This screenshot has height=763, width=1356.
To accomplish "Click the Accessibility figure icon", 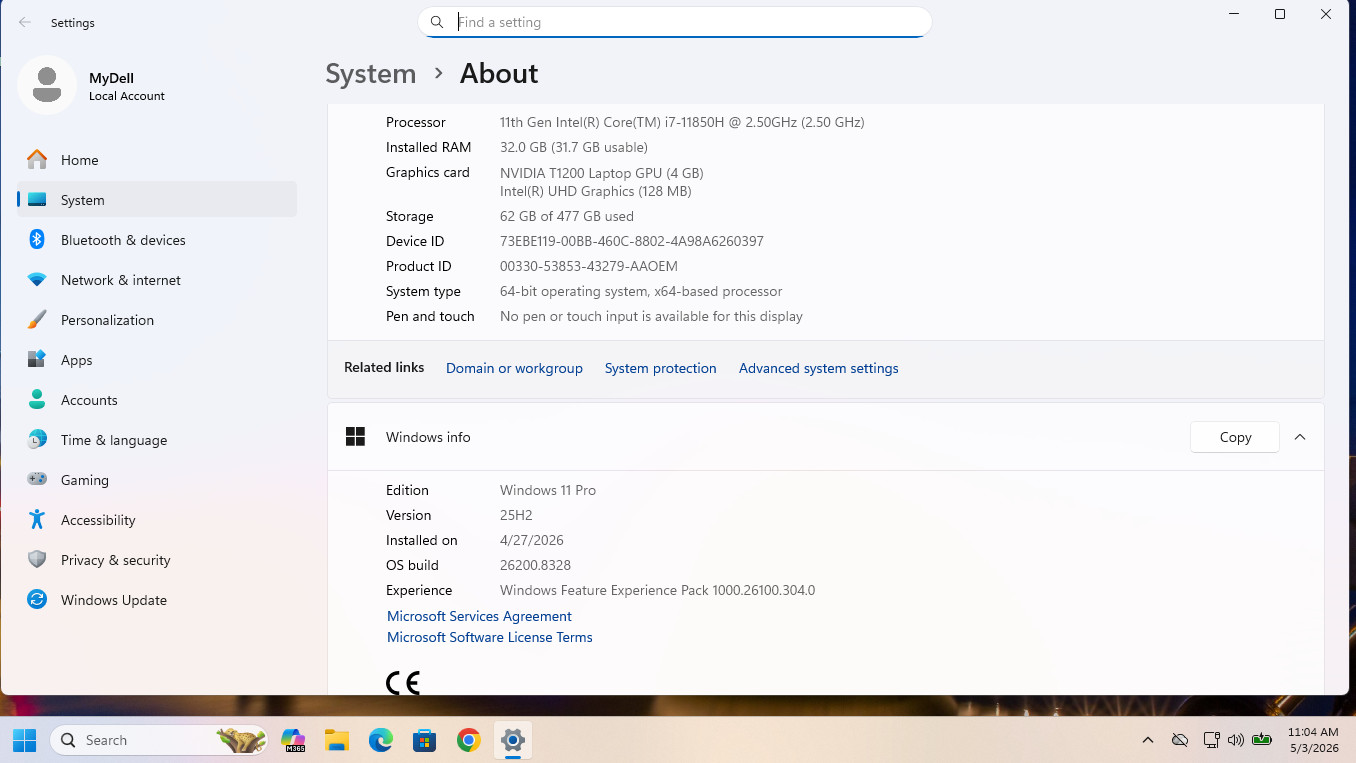I will 37,520.
